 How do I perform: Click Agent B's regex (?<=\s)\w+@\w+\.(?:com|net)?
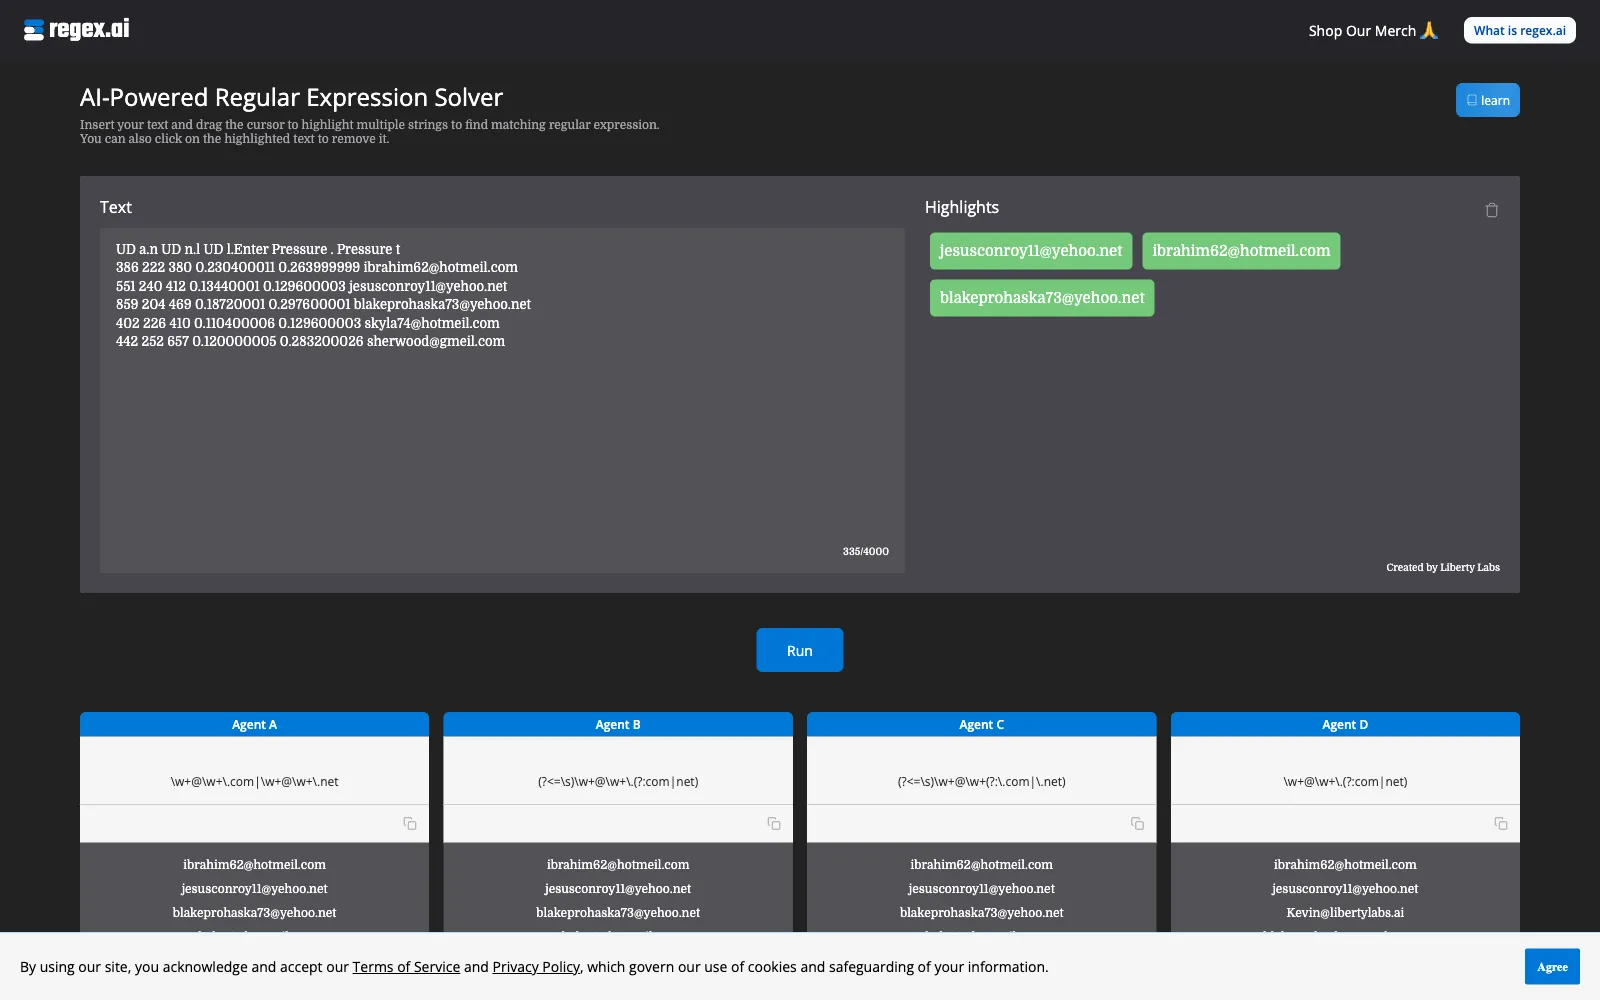coord(618,782)
